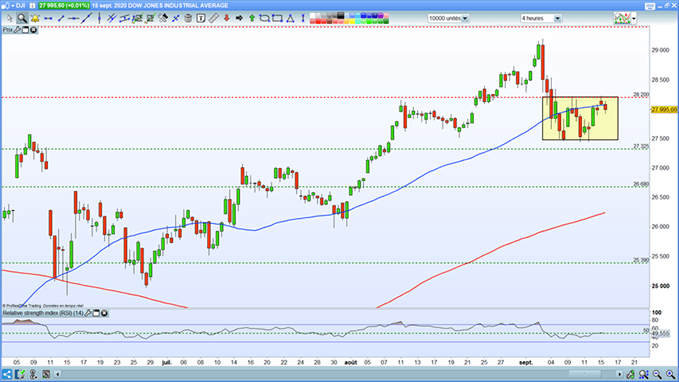Select the Fibonacci retracement tool
This screenshot has width=679, height=382.
[x=138, y=18]
